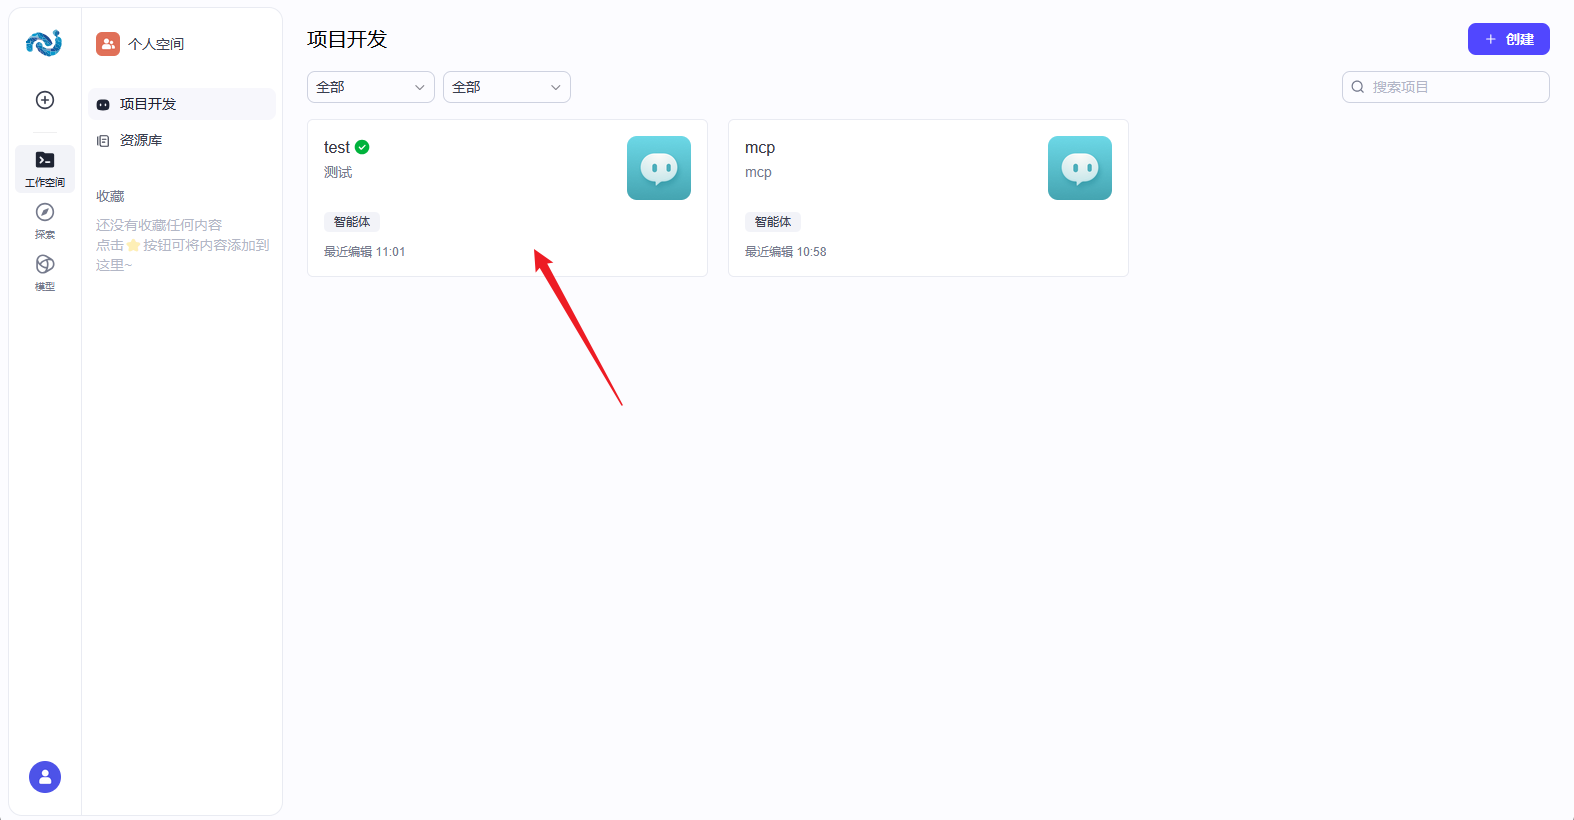The height and width of the screenshot is (820, 1574).
Task: Open the 工作空间 workspace section
Action: (x=45, y=168)
